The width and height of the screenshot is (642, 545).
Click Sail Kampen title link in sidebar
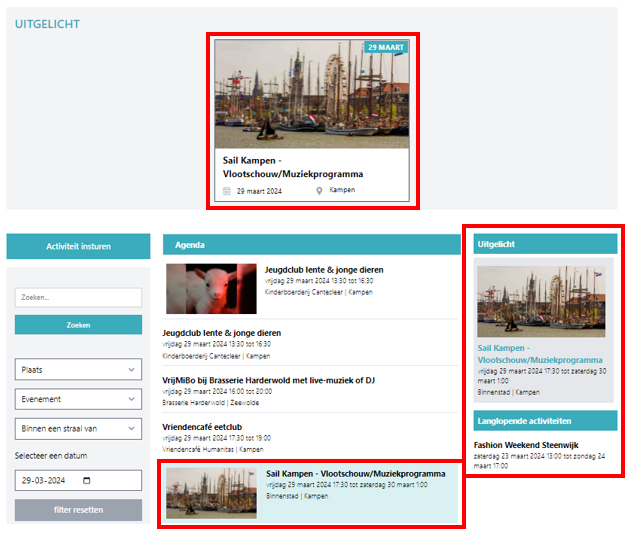click(540, 353)
